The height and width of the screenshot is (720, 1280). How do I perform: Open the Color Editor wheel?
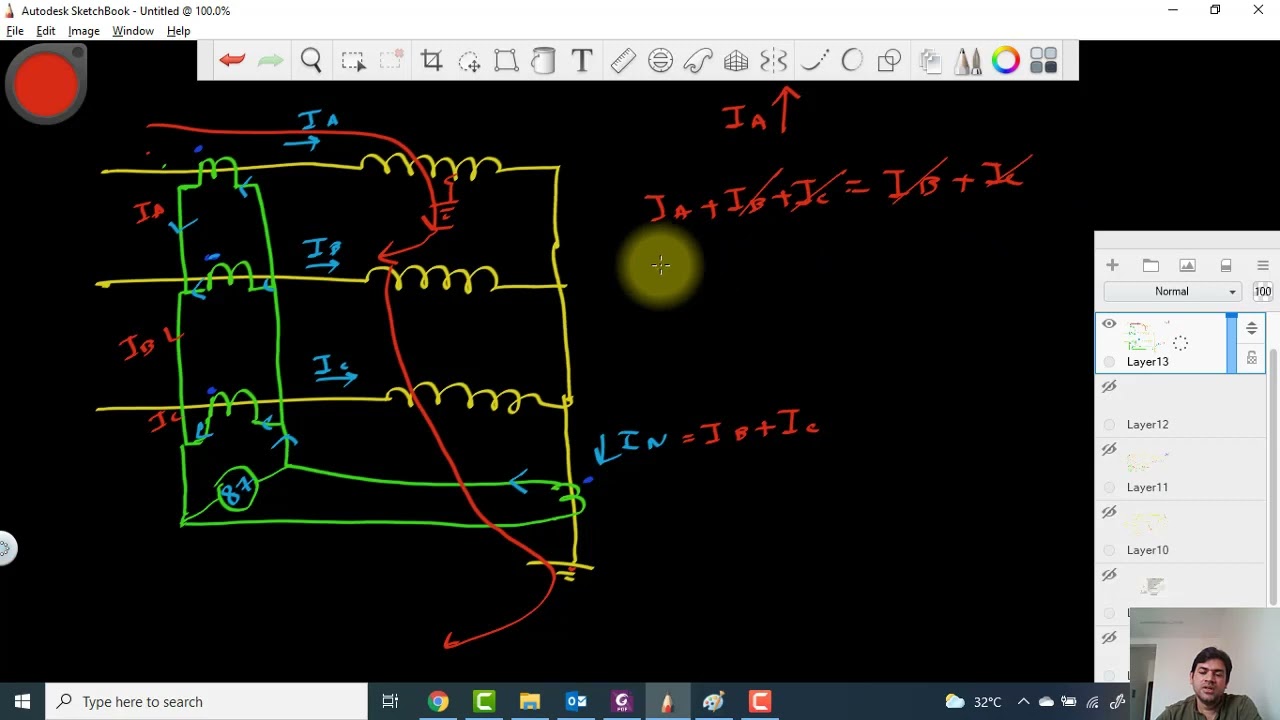(1006, 61)
